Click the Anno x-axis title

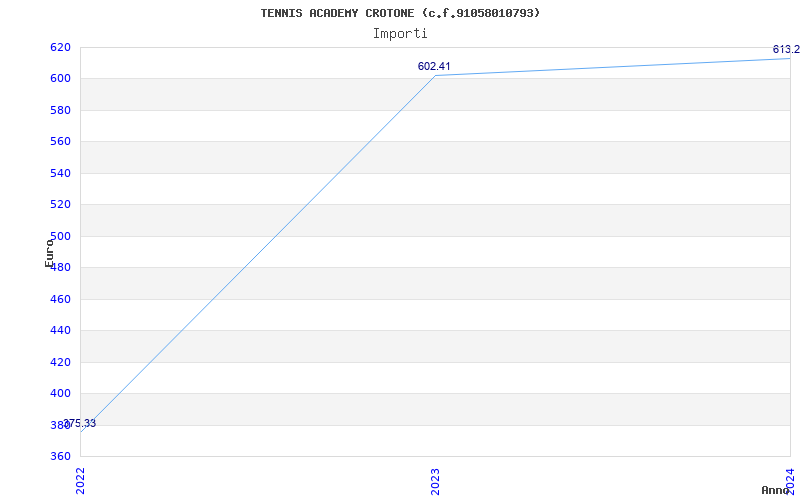[775, 490]
